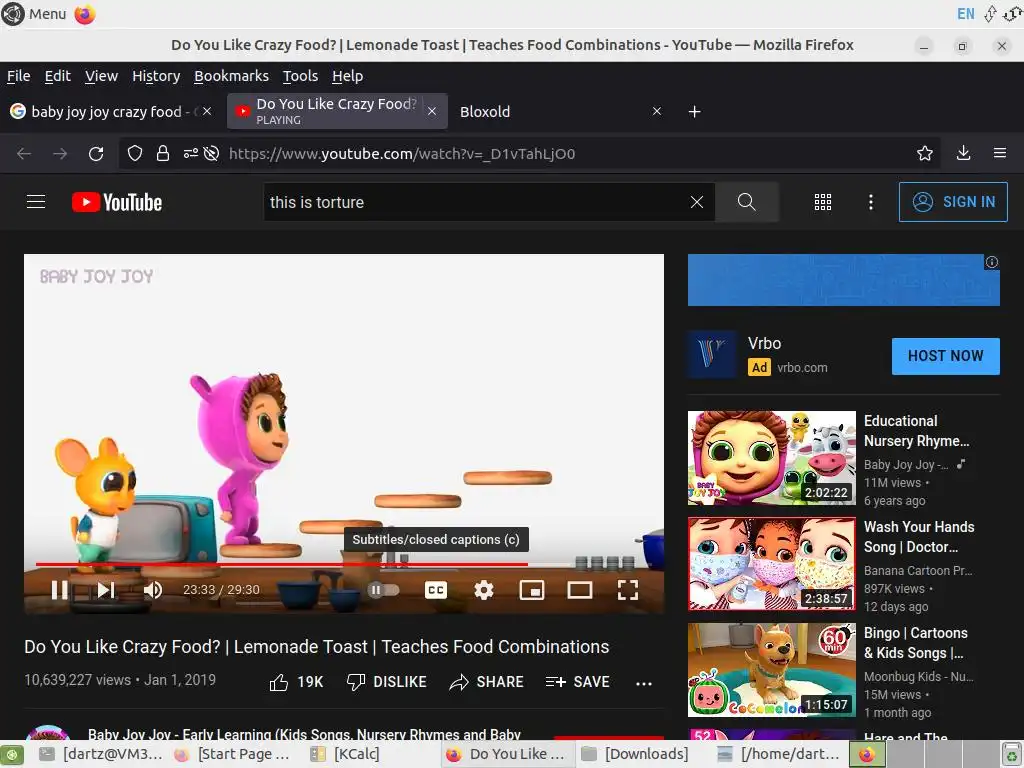This screenshot has width=1024, height=768.
Task: Open YouTube settings three-dot menu
Action: [x=871, y=202]
